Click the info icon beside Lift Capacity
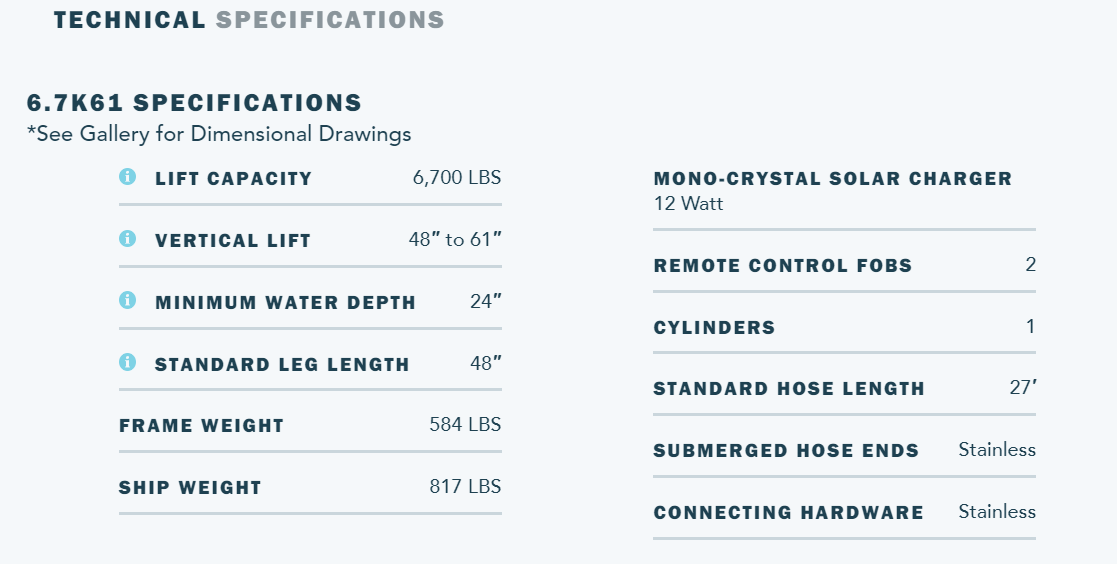The image size is (1117, 564). 127,177
